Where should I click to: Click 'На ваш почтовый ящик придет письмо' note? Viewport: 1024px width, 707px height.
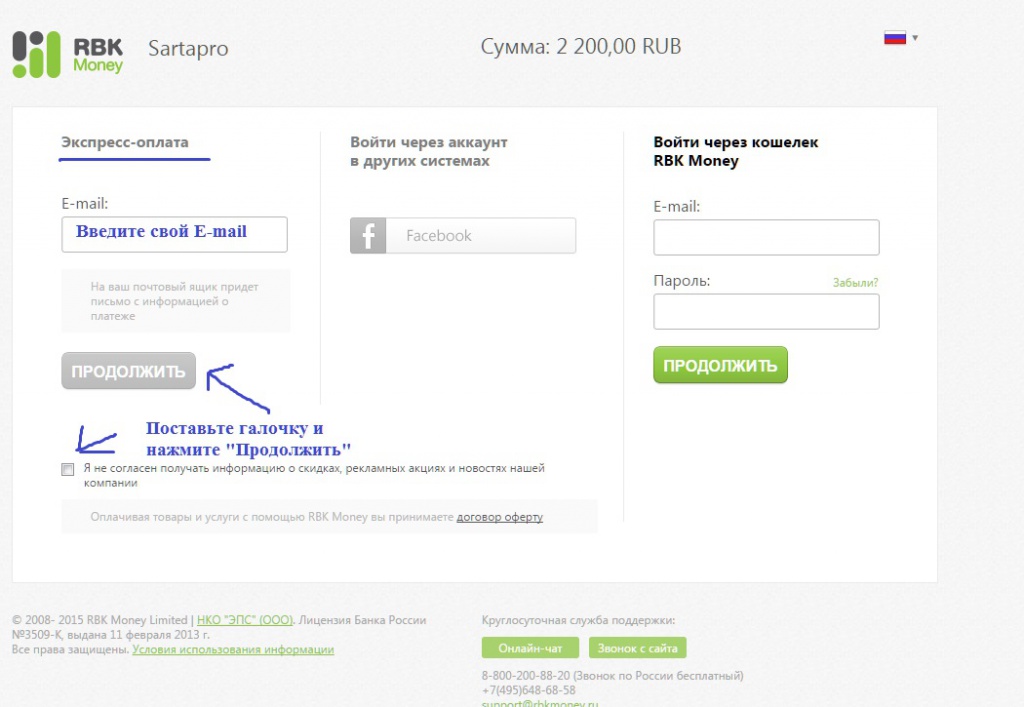[x=174, y=301]
